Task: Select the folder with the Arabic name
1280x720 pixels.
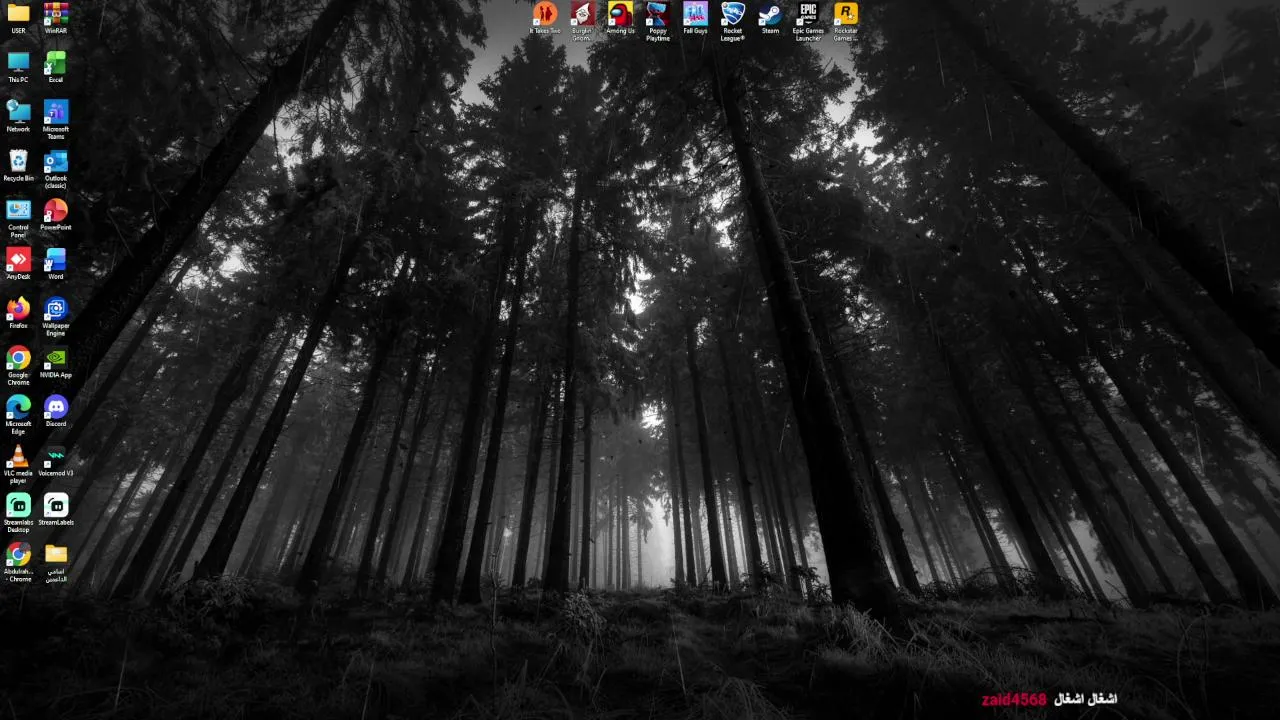Action: [x=56, y=561]
